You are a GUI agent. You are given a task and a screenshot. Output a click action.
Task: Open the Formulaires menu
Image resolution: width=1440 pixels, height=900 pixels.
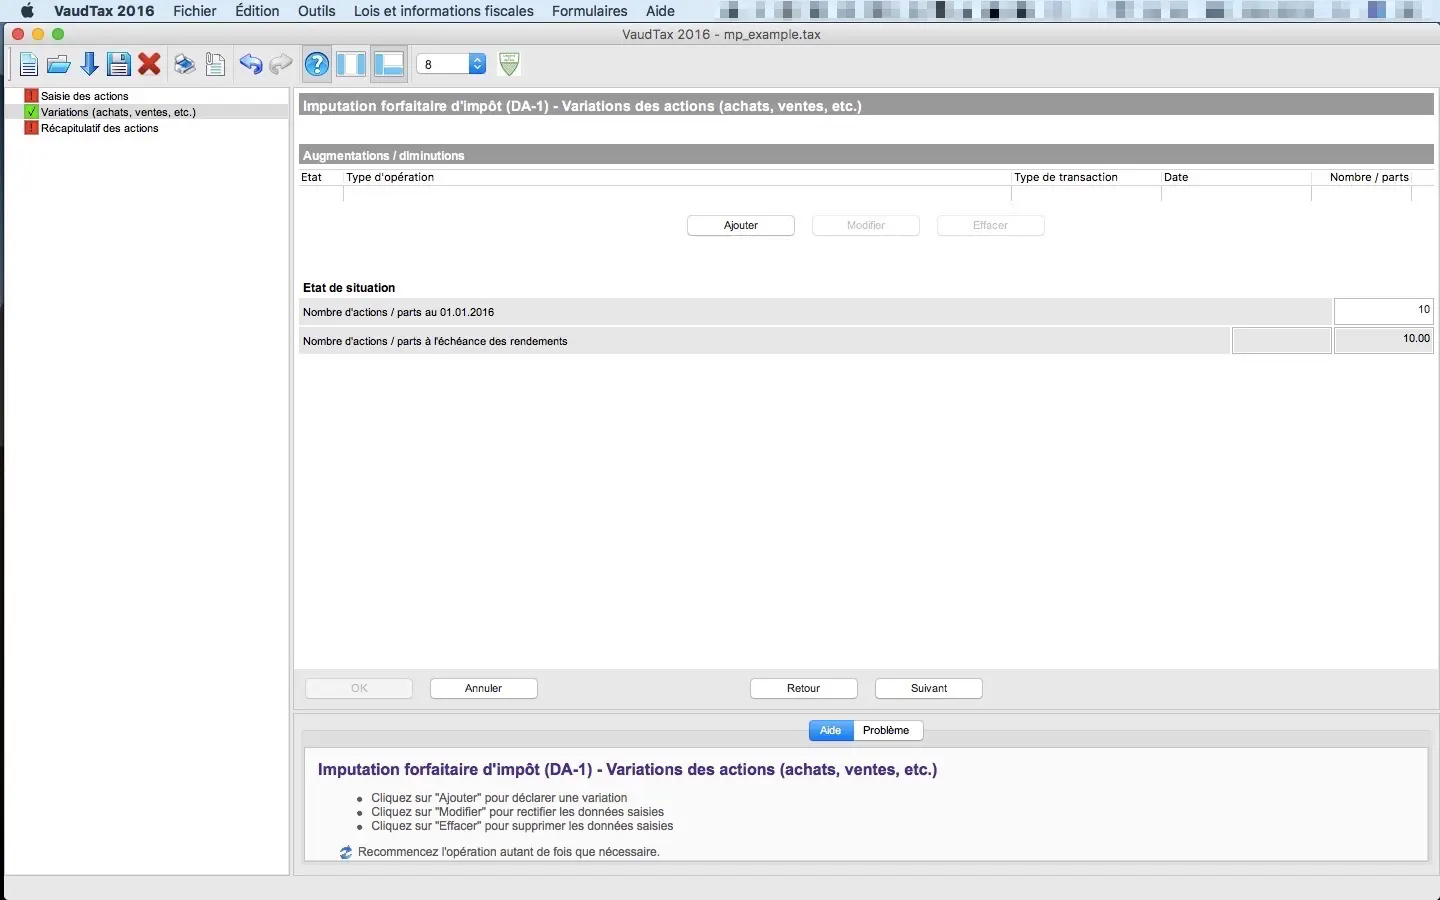(590, 11)
